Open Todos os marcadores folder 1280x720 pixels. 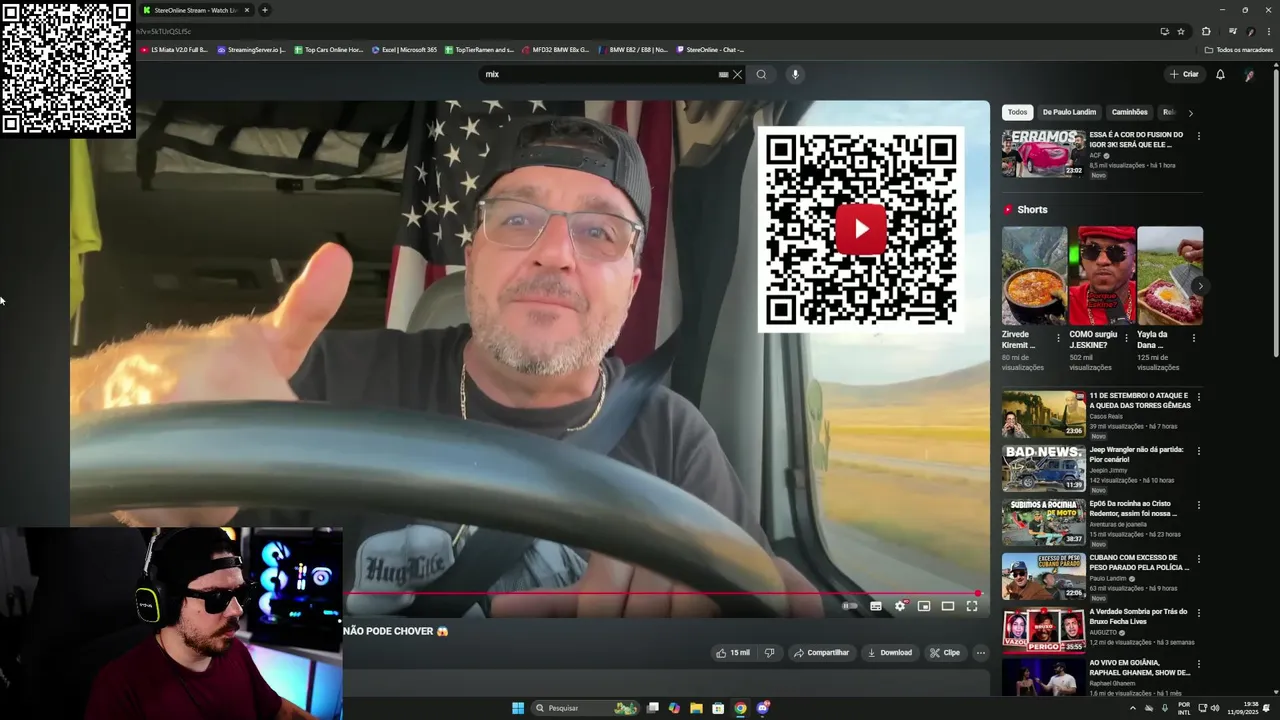[x=1239, y=49]
